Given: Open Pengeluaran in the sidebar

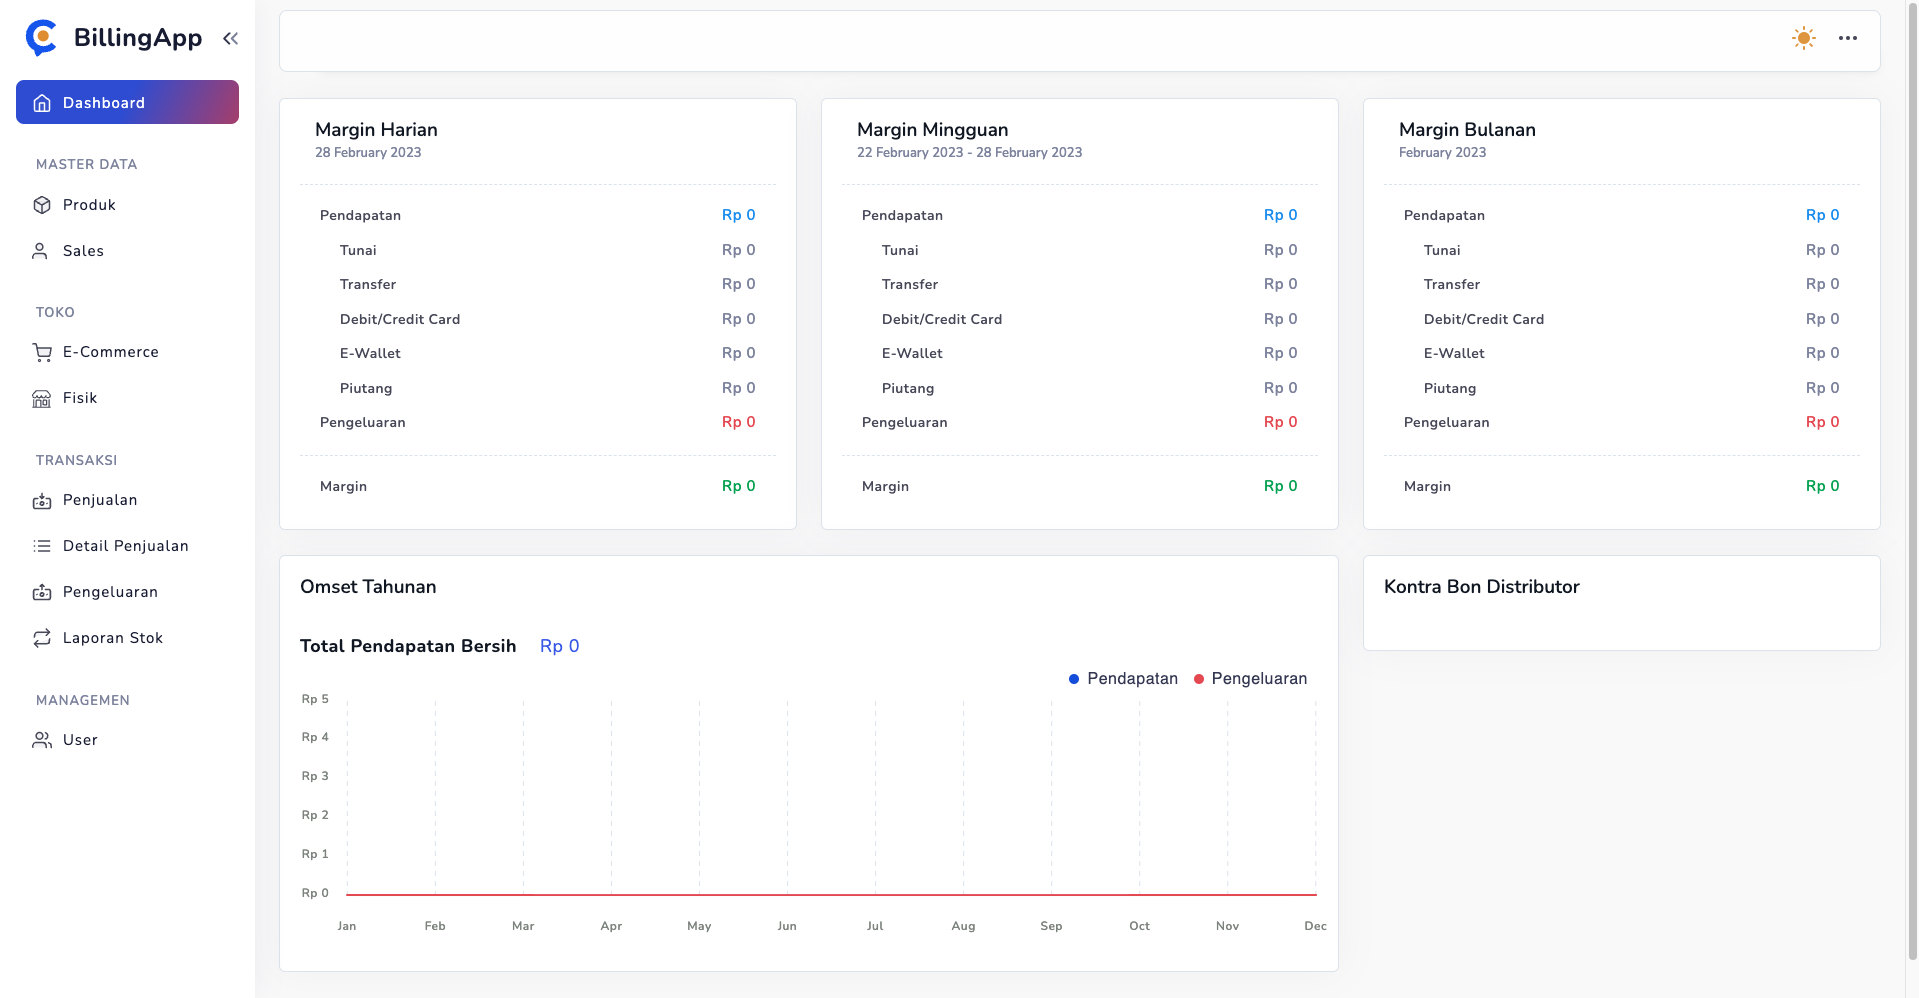Looking at the screenshot, I should 127,592.
